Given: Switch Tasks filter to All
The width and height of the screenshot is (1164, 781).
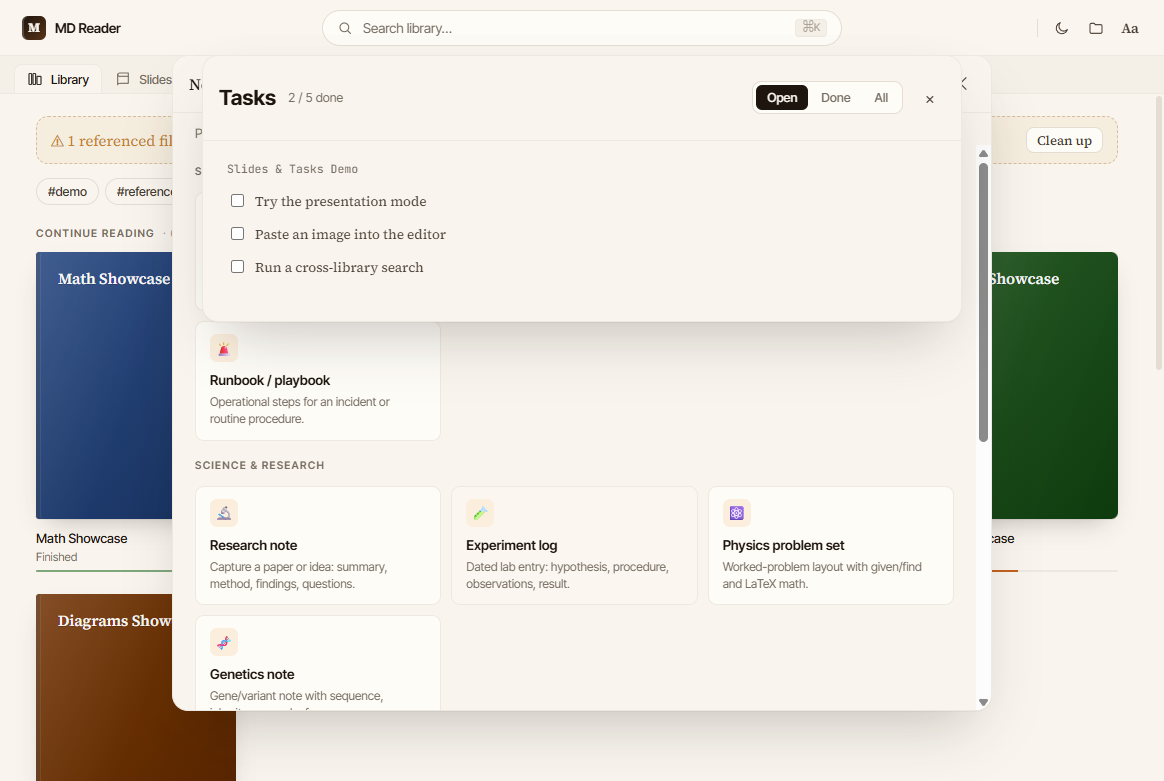Looking at the screenshot, I should point(881,98).
